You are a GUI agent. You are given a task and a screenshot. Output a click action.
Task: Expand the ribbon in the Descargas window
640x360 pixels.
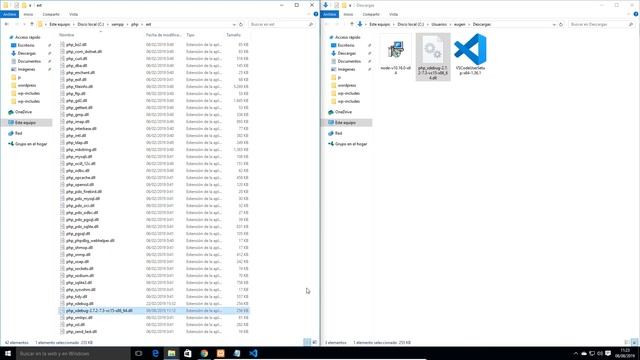tap(629, 14)
